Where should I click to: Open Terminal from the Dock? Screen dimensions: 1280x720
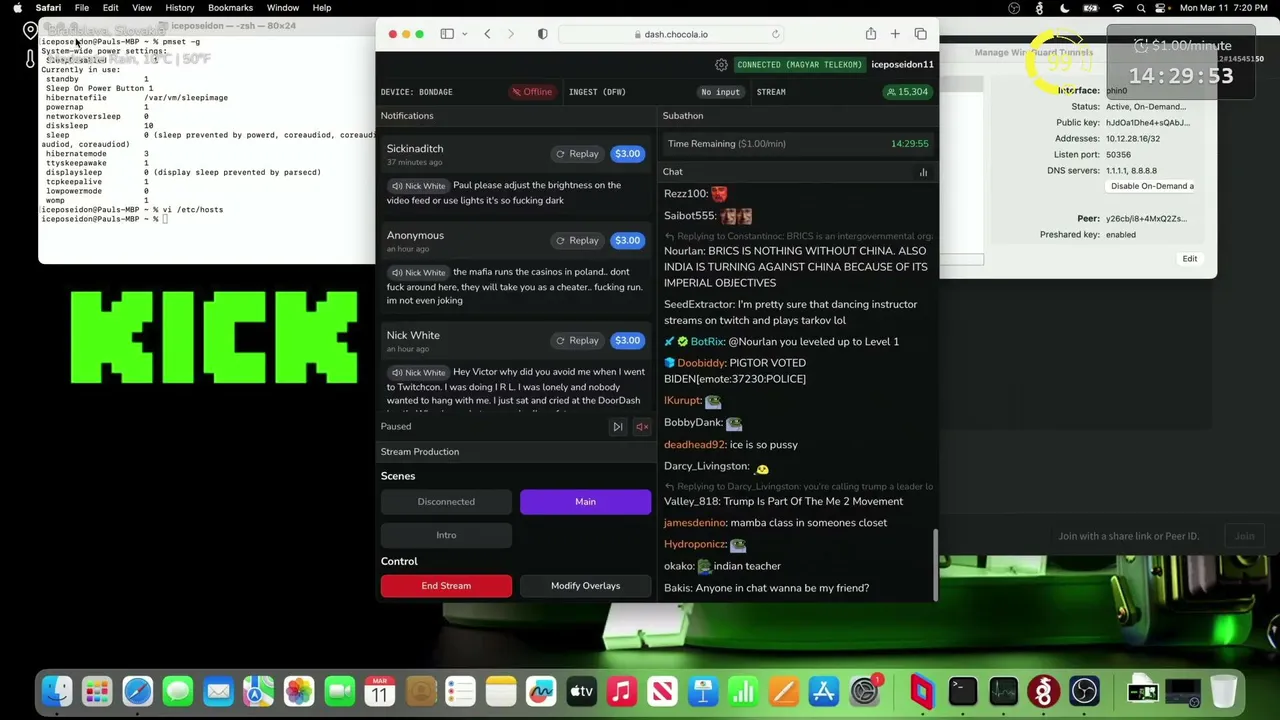pyautogui.click(x=962, y=691)
